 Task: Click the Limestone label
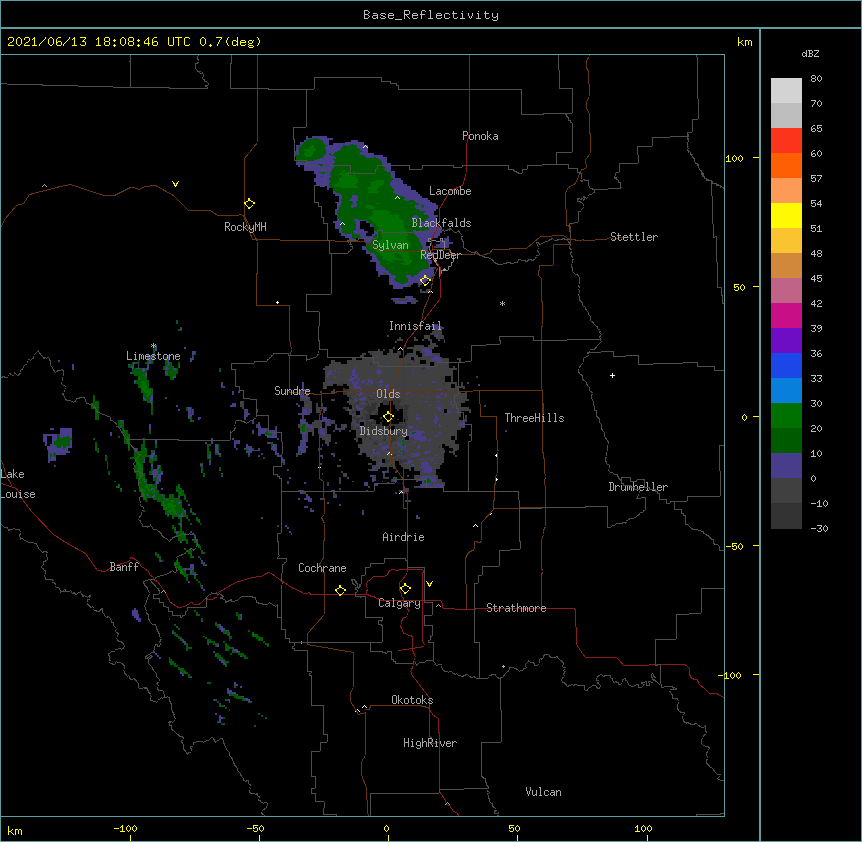tap(153, 356)
